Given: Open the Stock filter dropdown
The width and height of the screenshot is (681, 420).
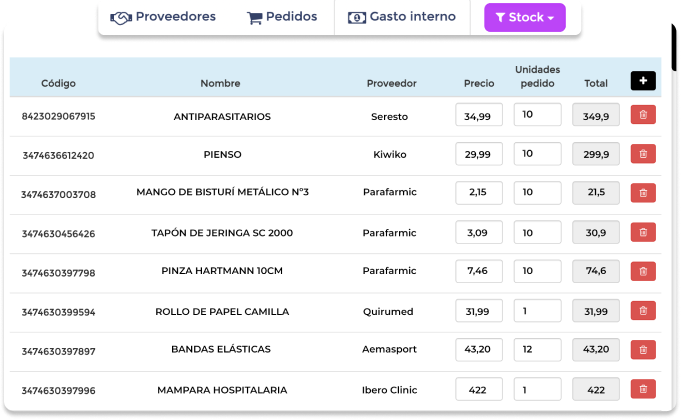Looking at the screenshot, I should [x=525, y=17].
